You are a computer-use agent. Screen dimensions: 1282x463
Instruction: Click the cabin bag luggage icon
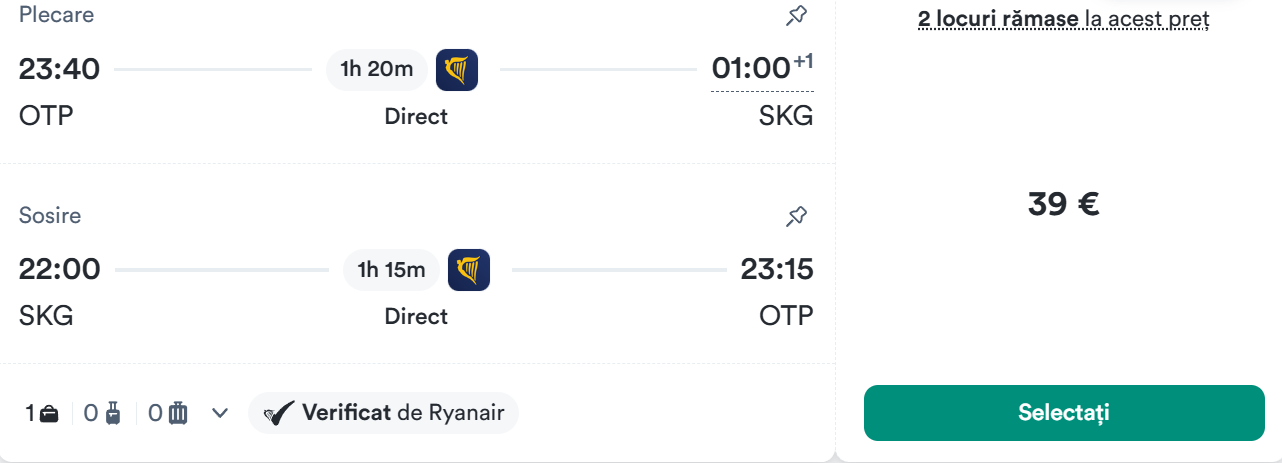tap(113, 413)
